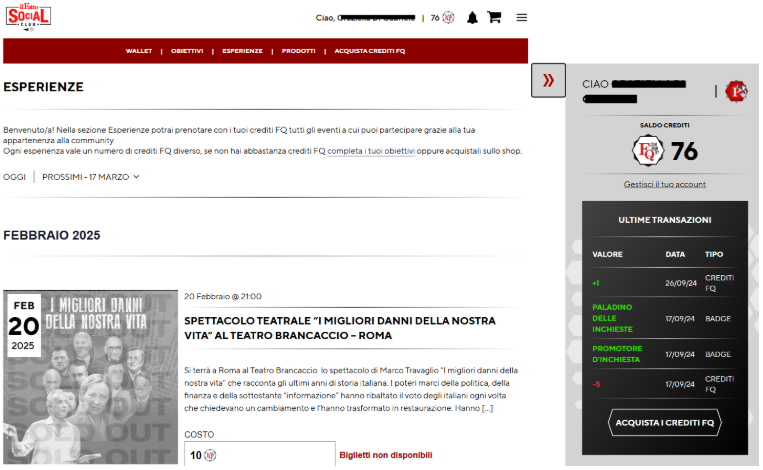Collapse the sidebar with the double-arrow button
763x470 pixels.
[548, 81]
